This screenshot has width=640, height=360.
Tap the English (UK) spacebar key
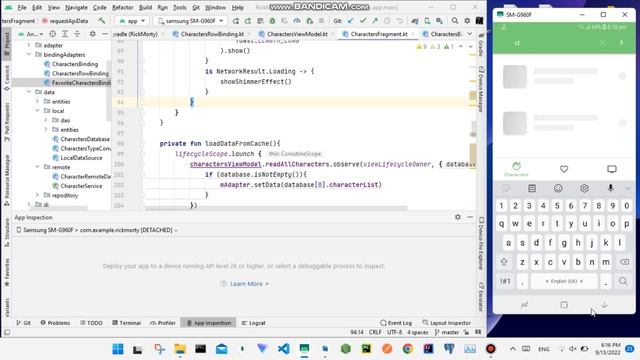click(564, 281)
